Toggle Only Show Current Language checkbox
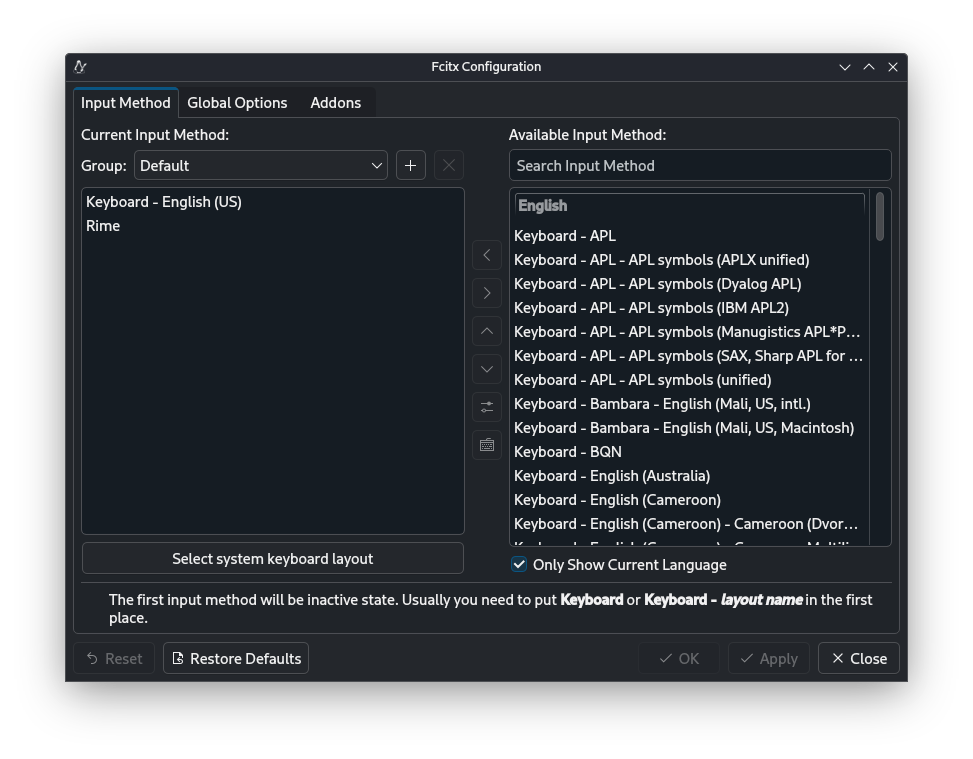973x759 pixels. click(x=519, y=564)
